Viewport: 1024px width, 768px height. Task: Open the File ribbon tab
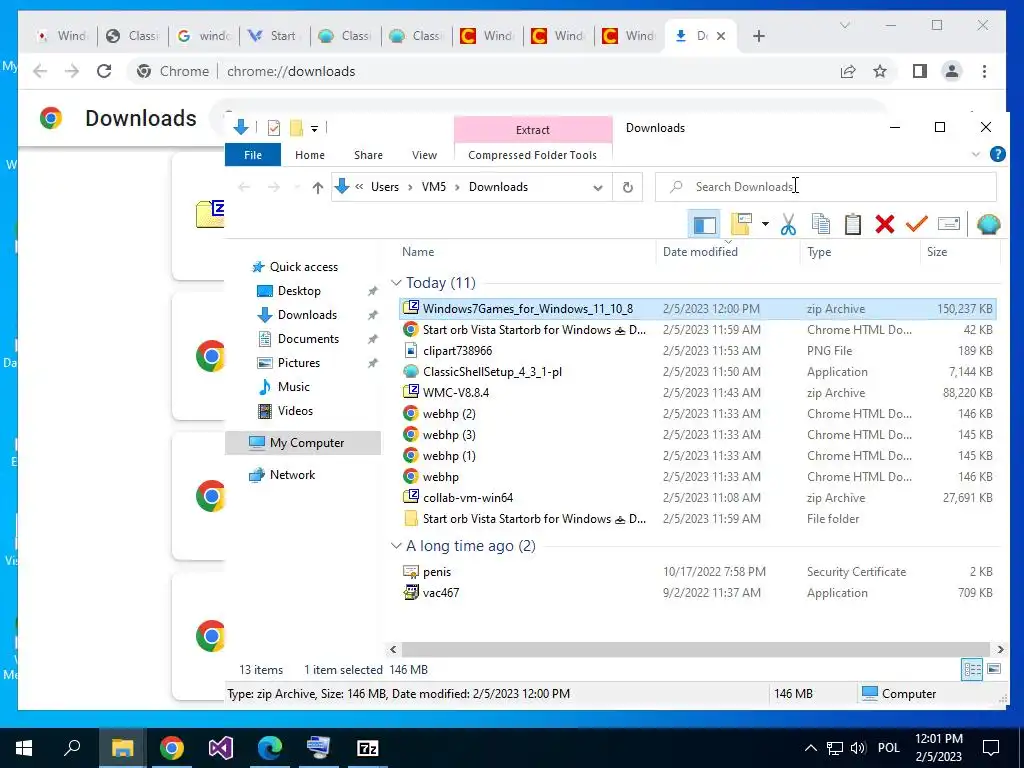click(253, 155)
